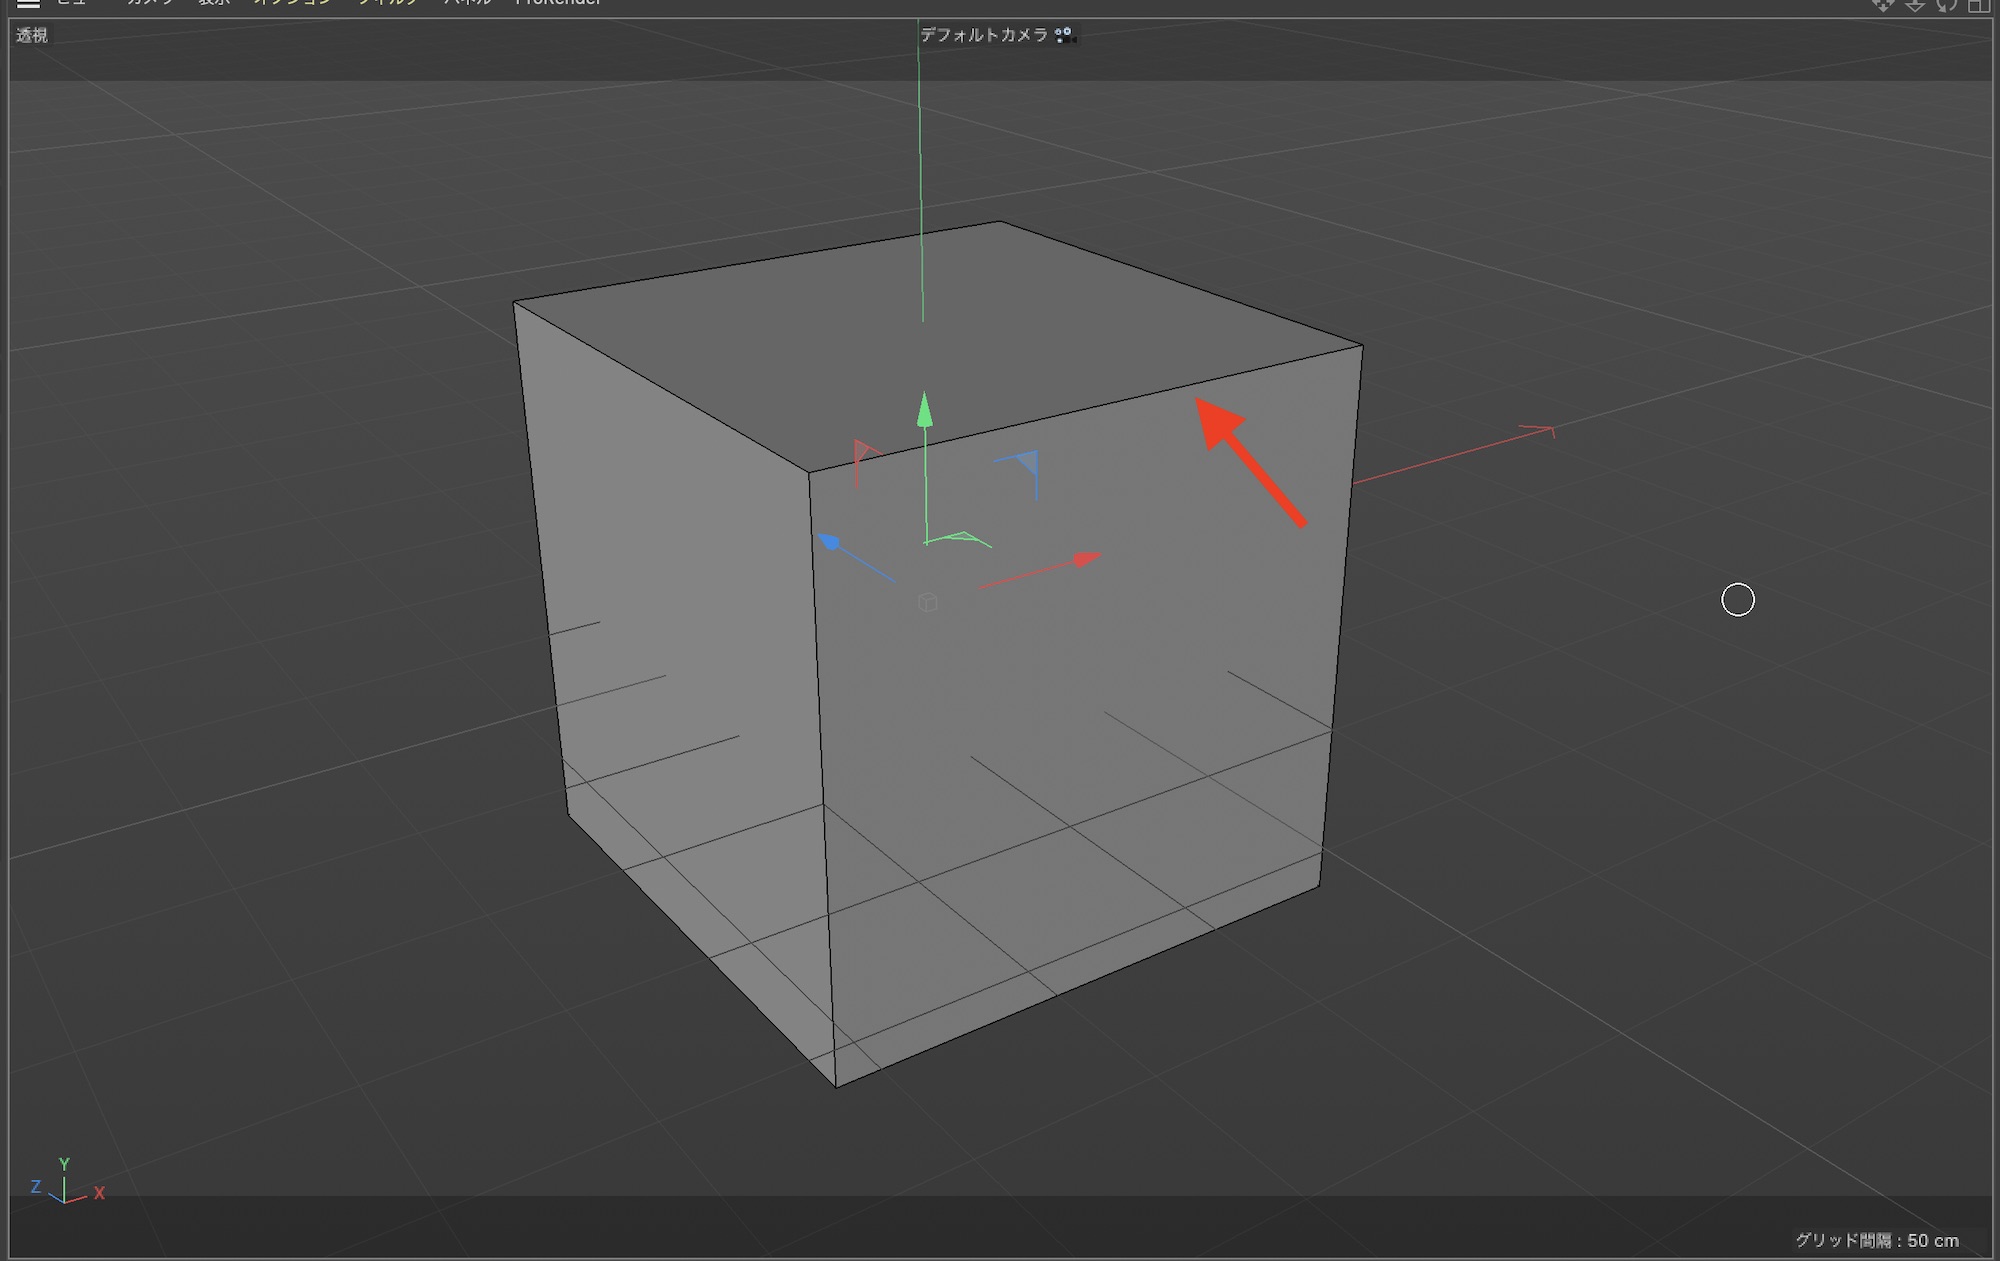
Task: Click the orbit camera navigation icon
Action: click(1946, 5)
